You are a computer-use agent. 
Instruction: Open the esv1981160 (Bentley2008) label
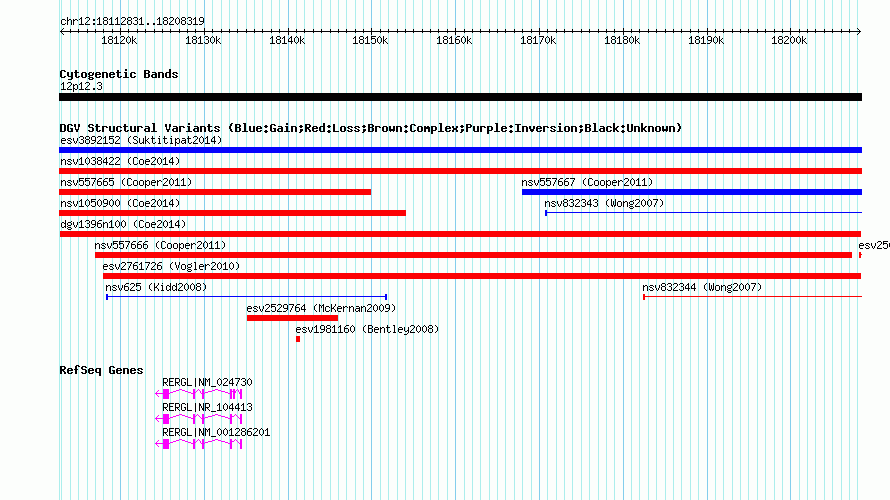(367, 329)
